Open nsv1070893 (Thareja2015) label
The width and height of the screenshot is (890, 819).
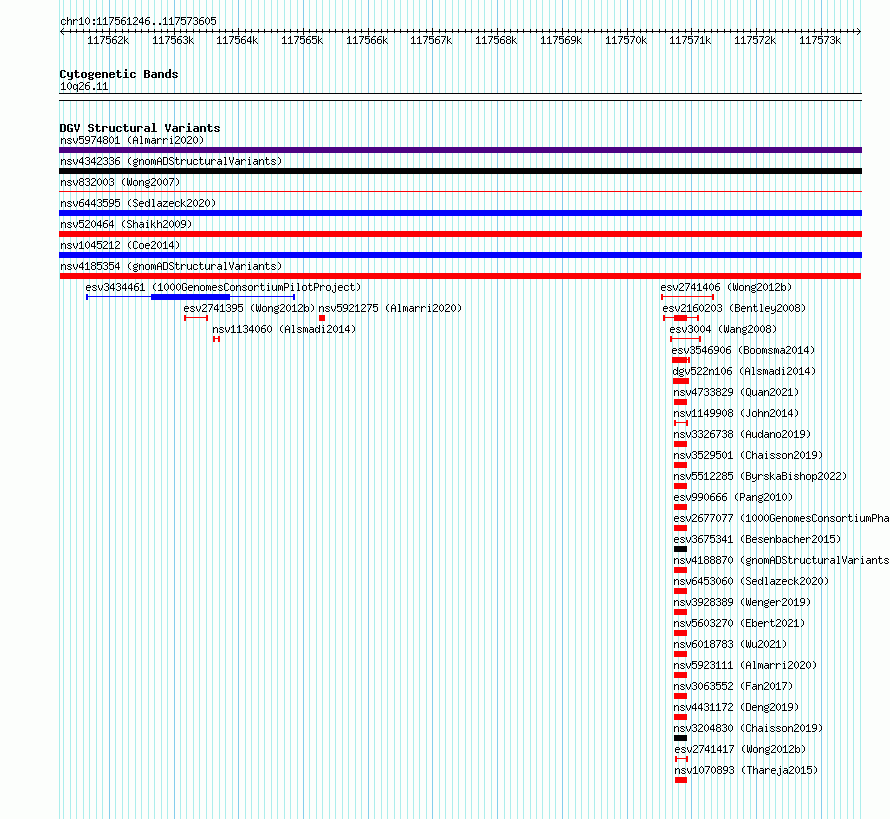tap(746, 770)
